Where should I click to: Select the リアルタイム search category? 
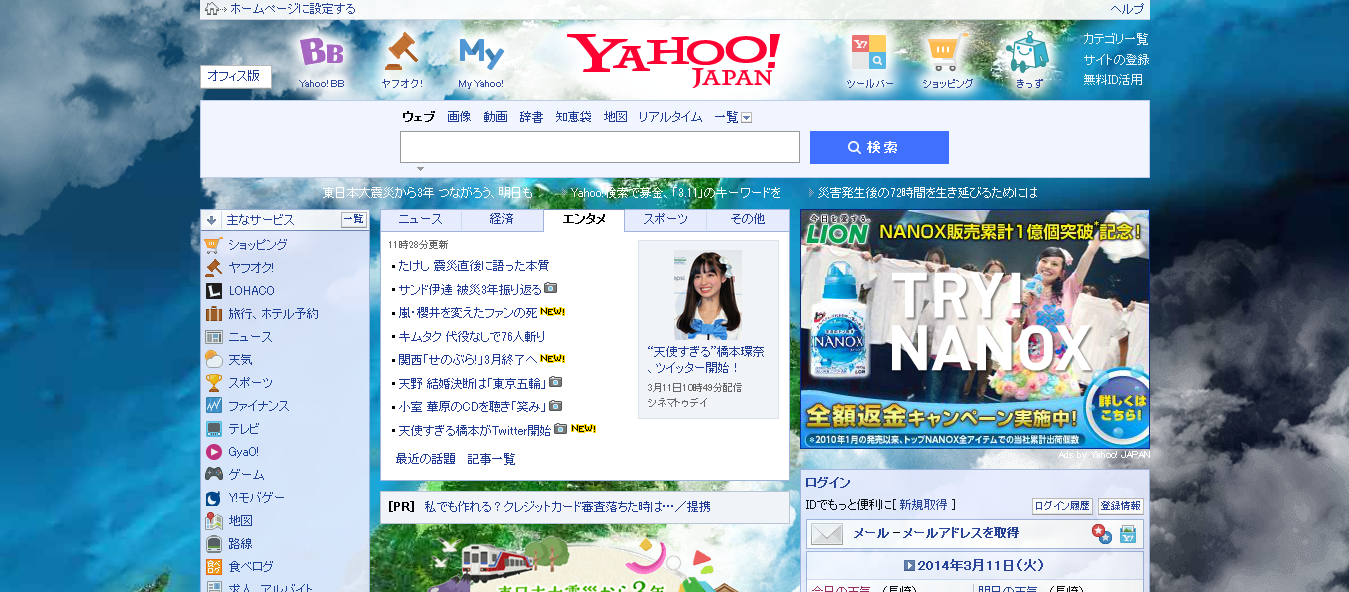click(x=670, y=117)
